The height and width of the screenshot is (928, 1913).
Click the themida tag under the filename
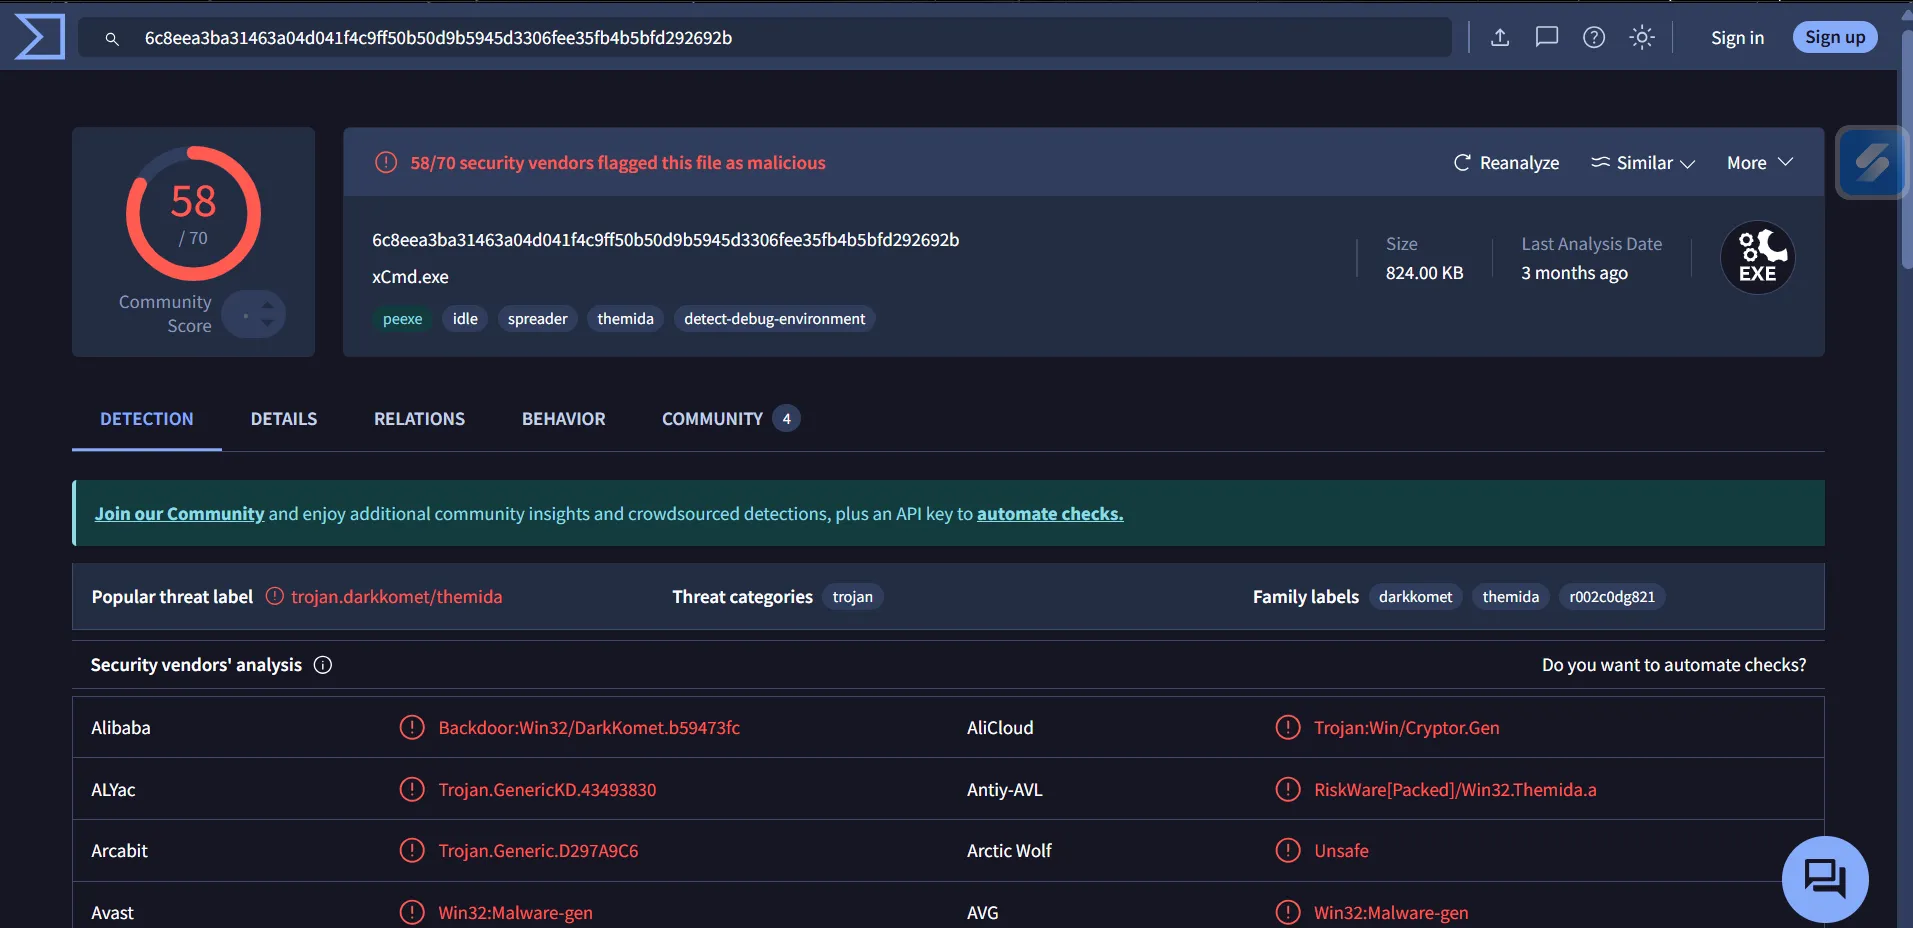point(625,319)
